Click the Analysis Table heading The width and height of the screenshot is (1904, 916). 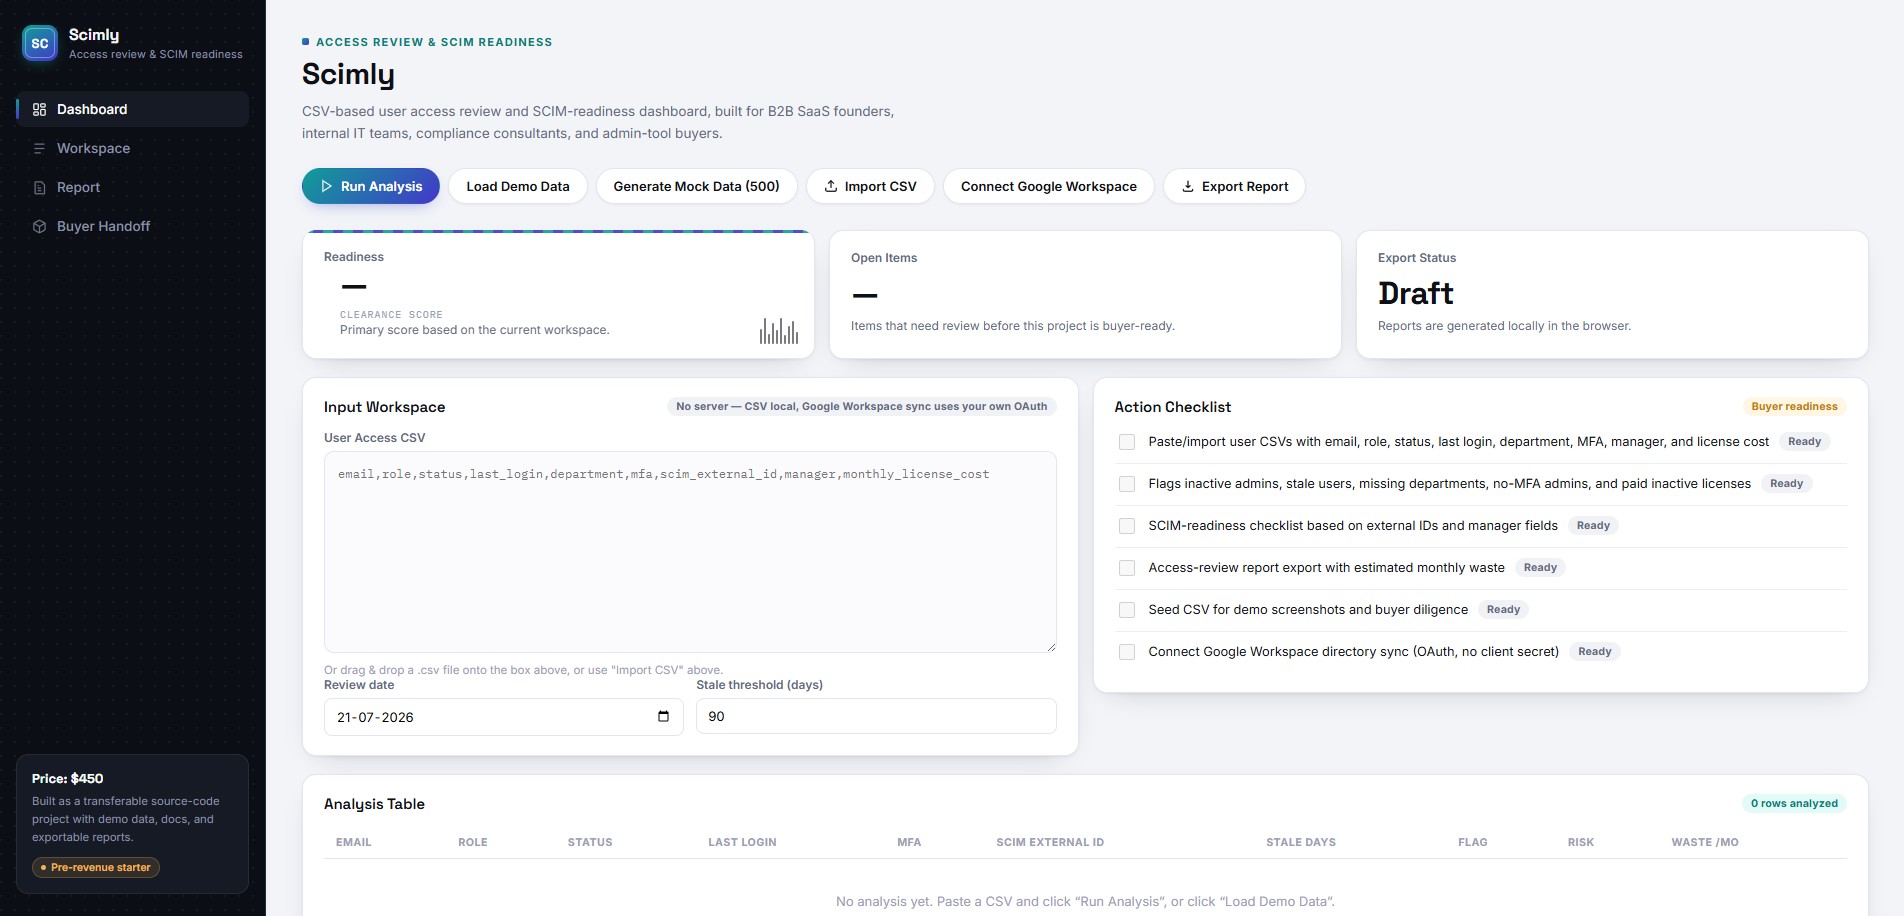(x=374, y=804)
